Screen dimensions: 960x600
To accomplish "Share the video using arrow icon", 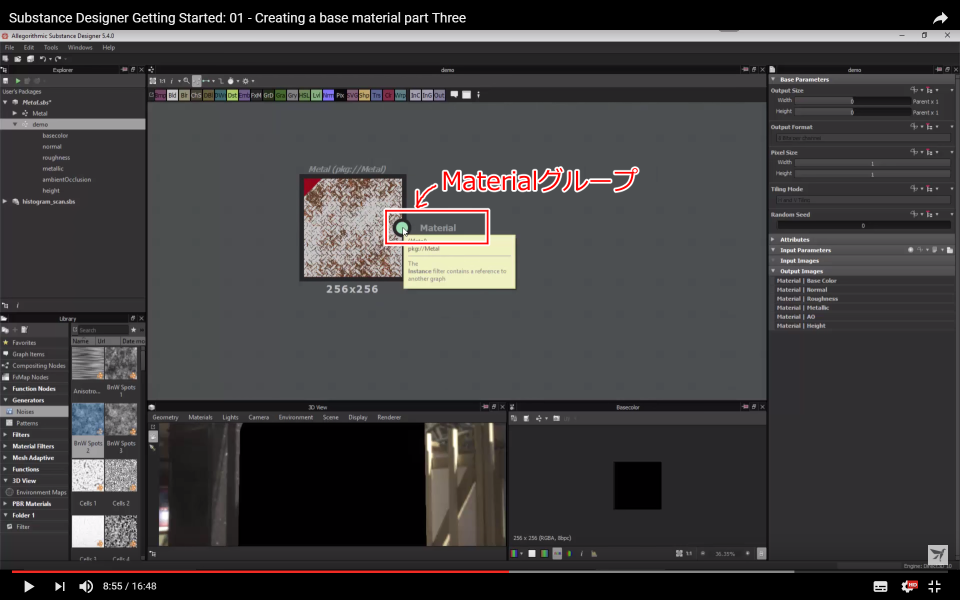I will click(940, 18).
